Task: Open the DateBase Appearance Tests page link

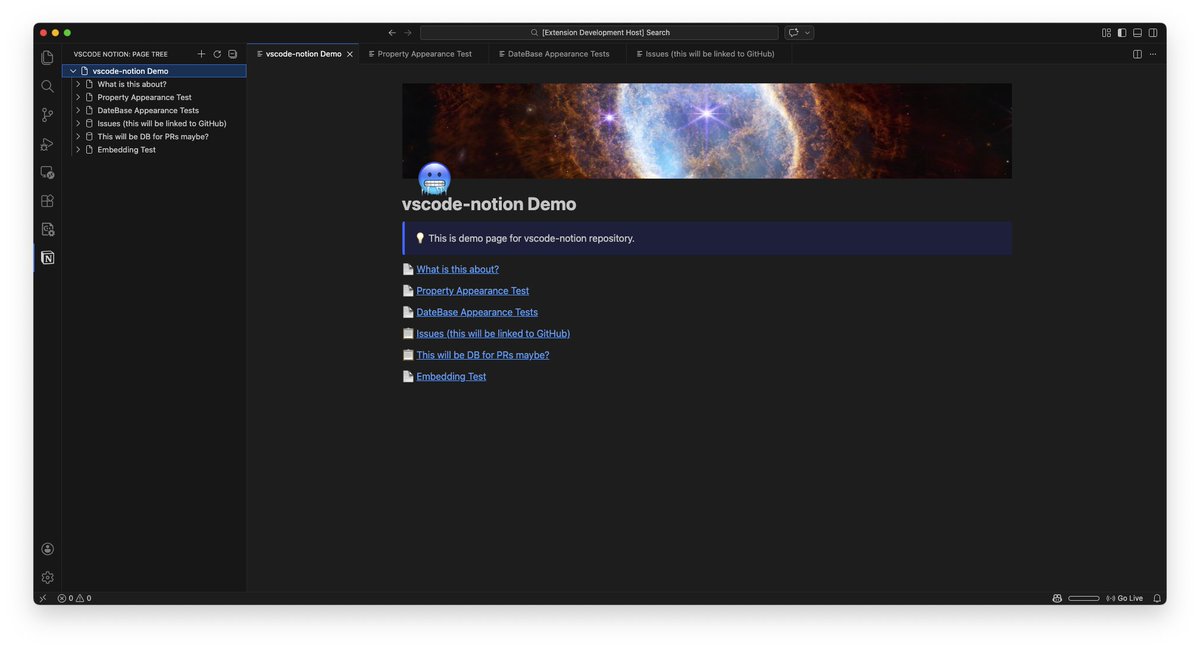Action: point(477,312)
